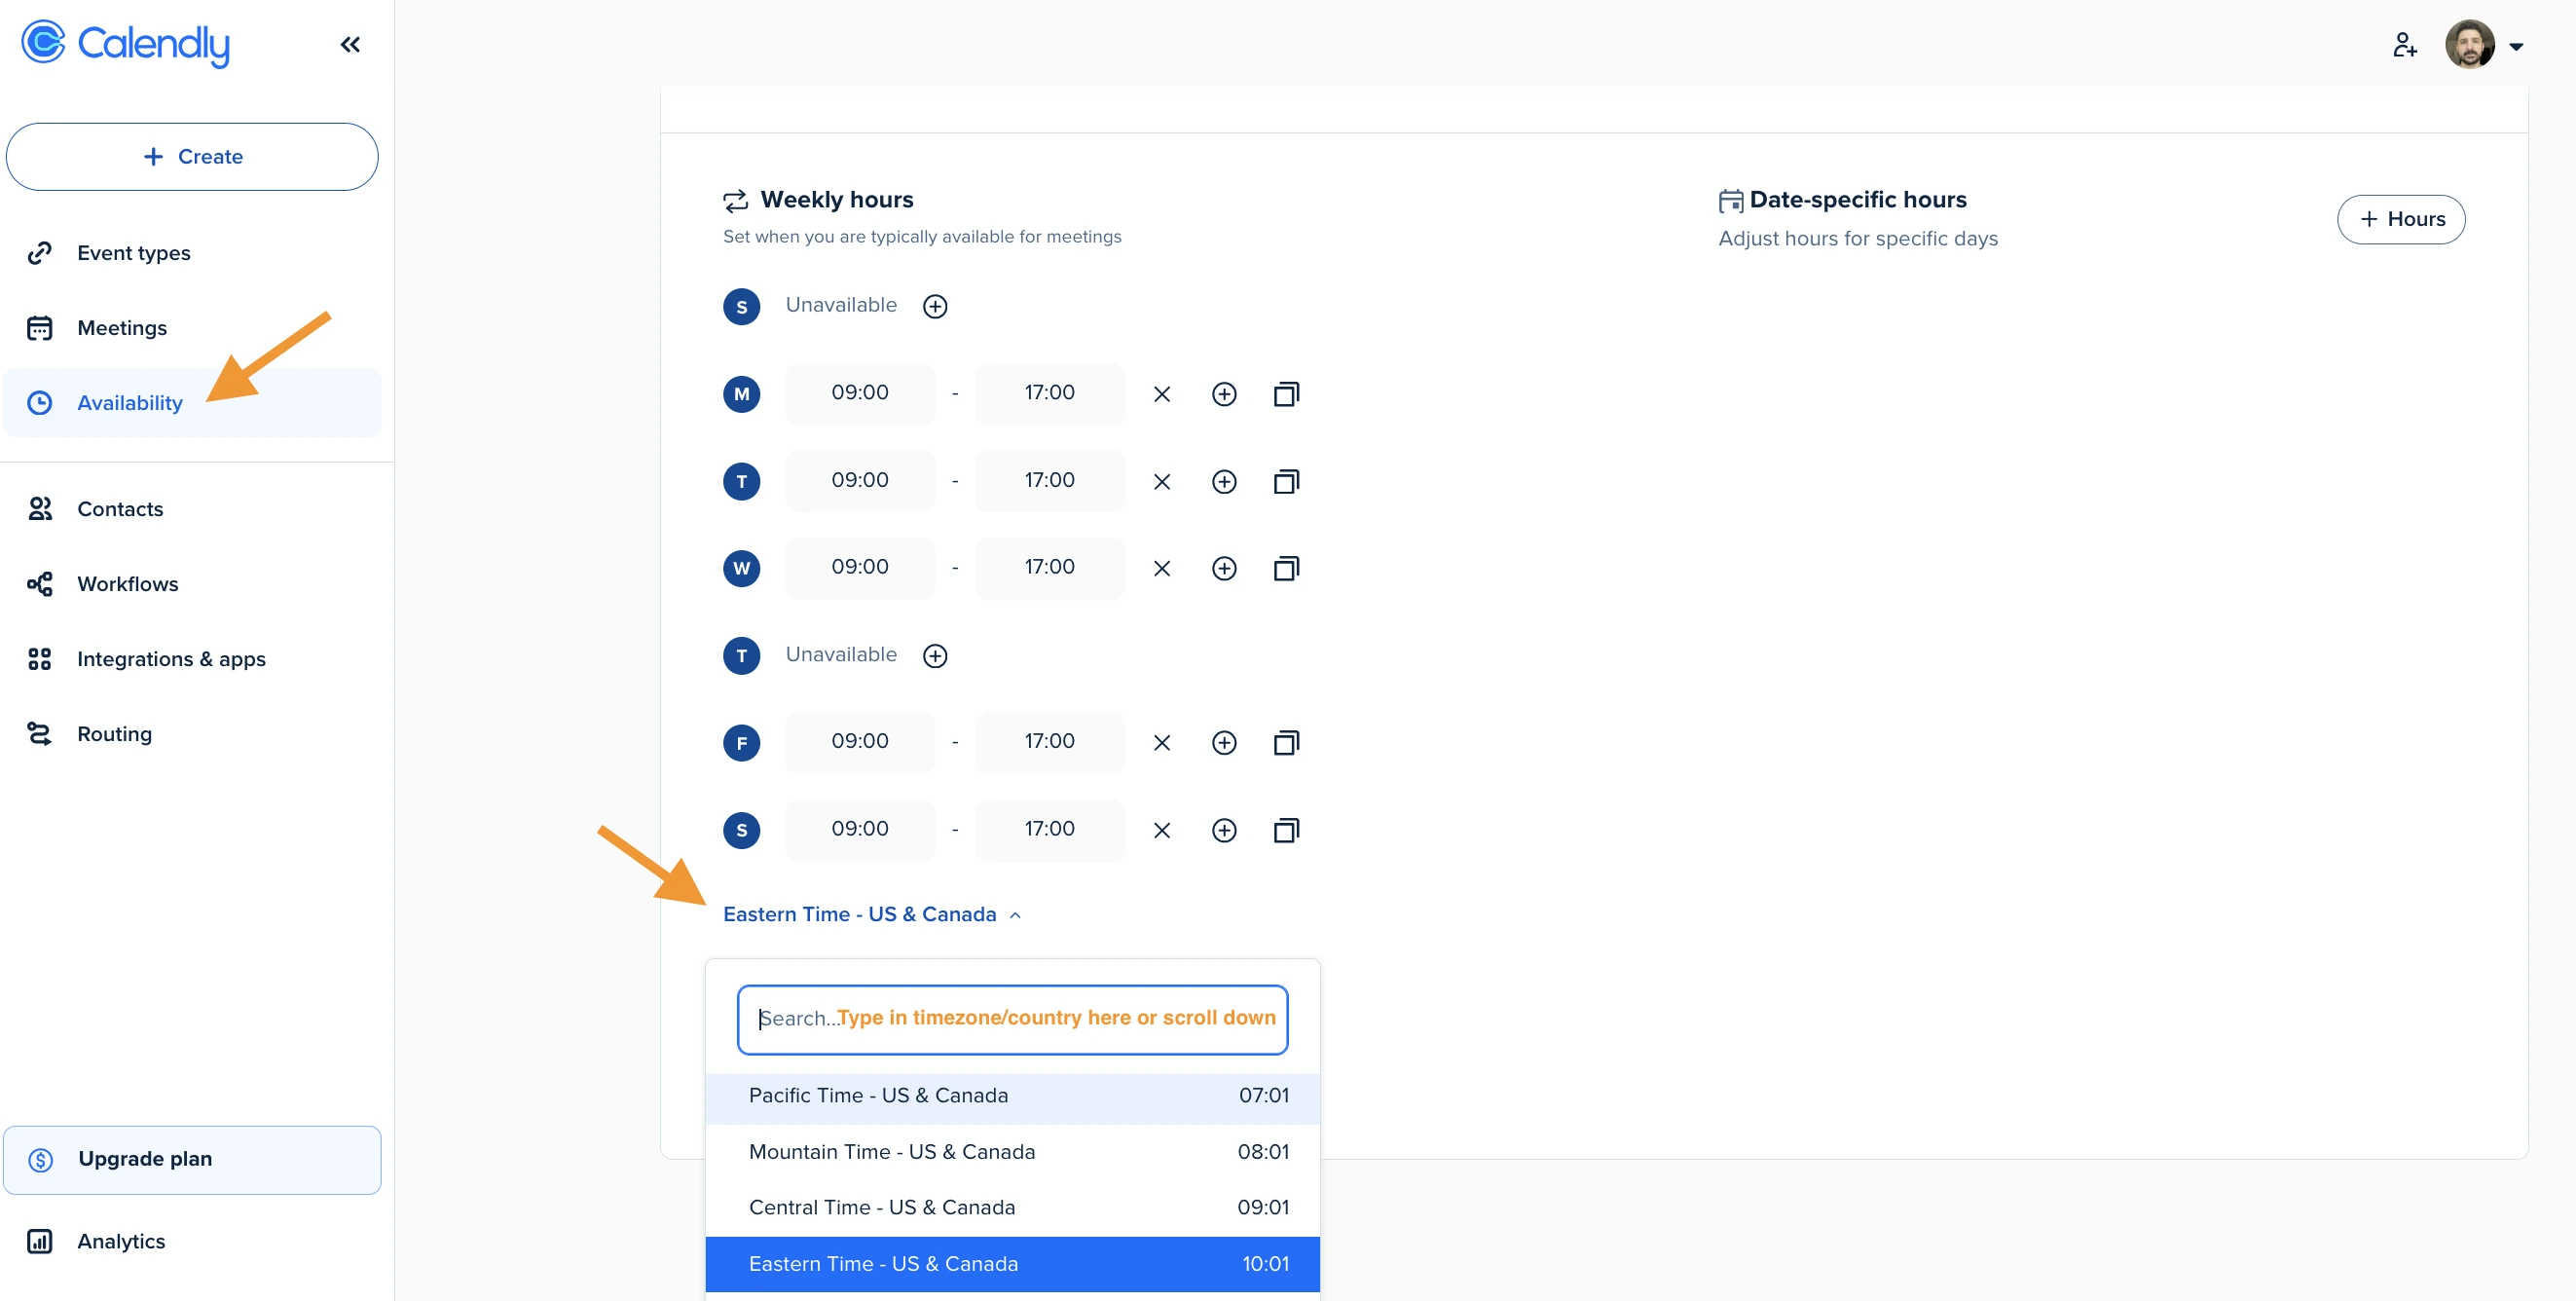Add hours to Thursday with plus icon

(x=935, y=656)
